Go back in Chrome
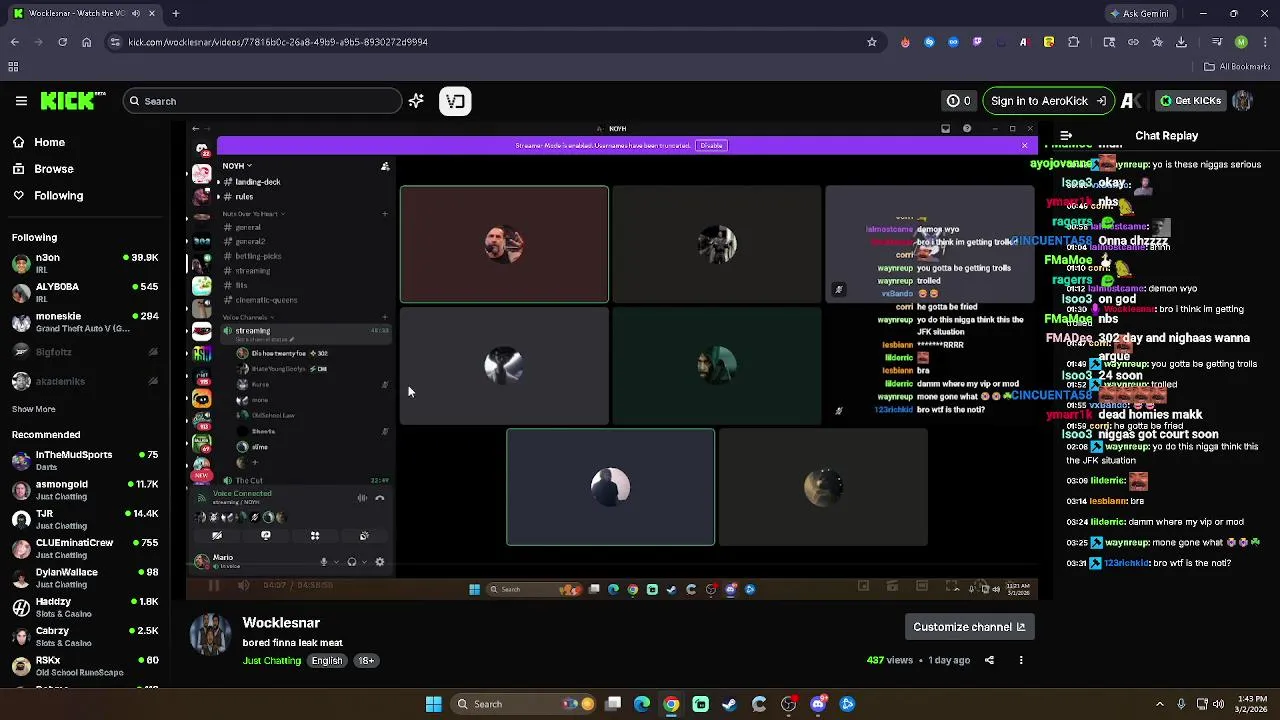Screen dimensions: 1280x720 pyautogui.click(x=14, y=42)
